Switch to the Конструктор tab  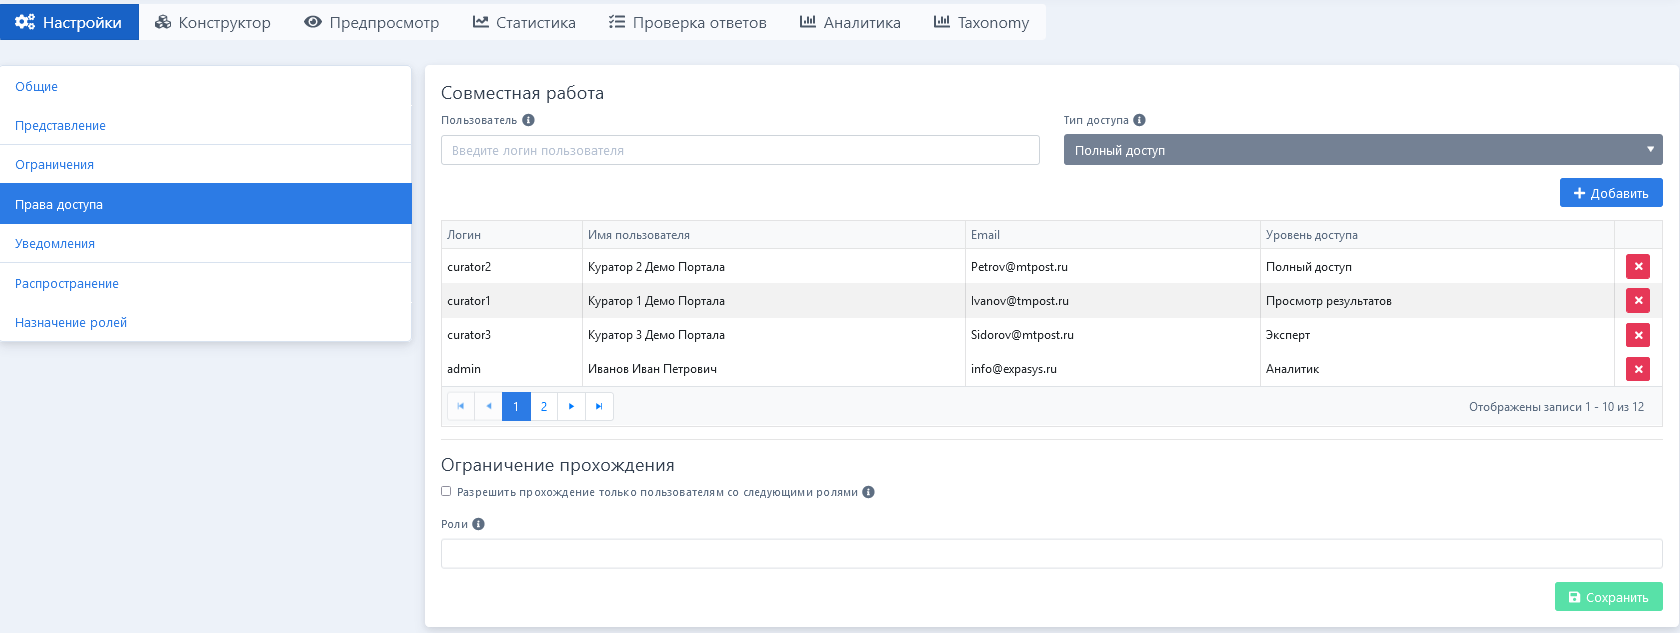pyautogui.click(x=213, y=22)
